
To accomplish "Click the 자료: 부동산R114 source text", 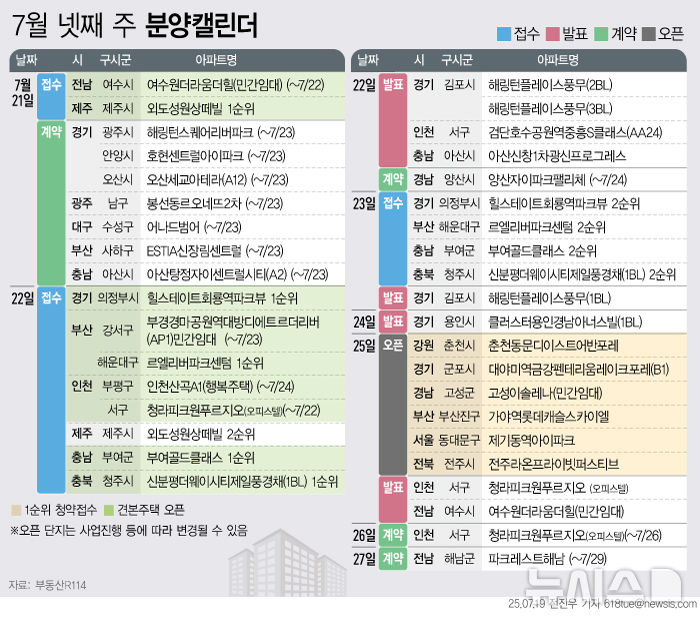I will click(41, 584).
